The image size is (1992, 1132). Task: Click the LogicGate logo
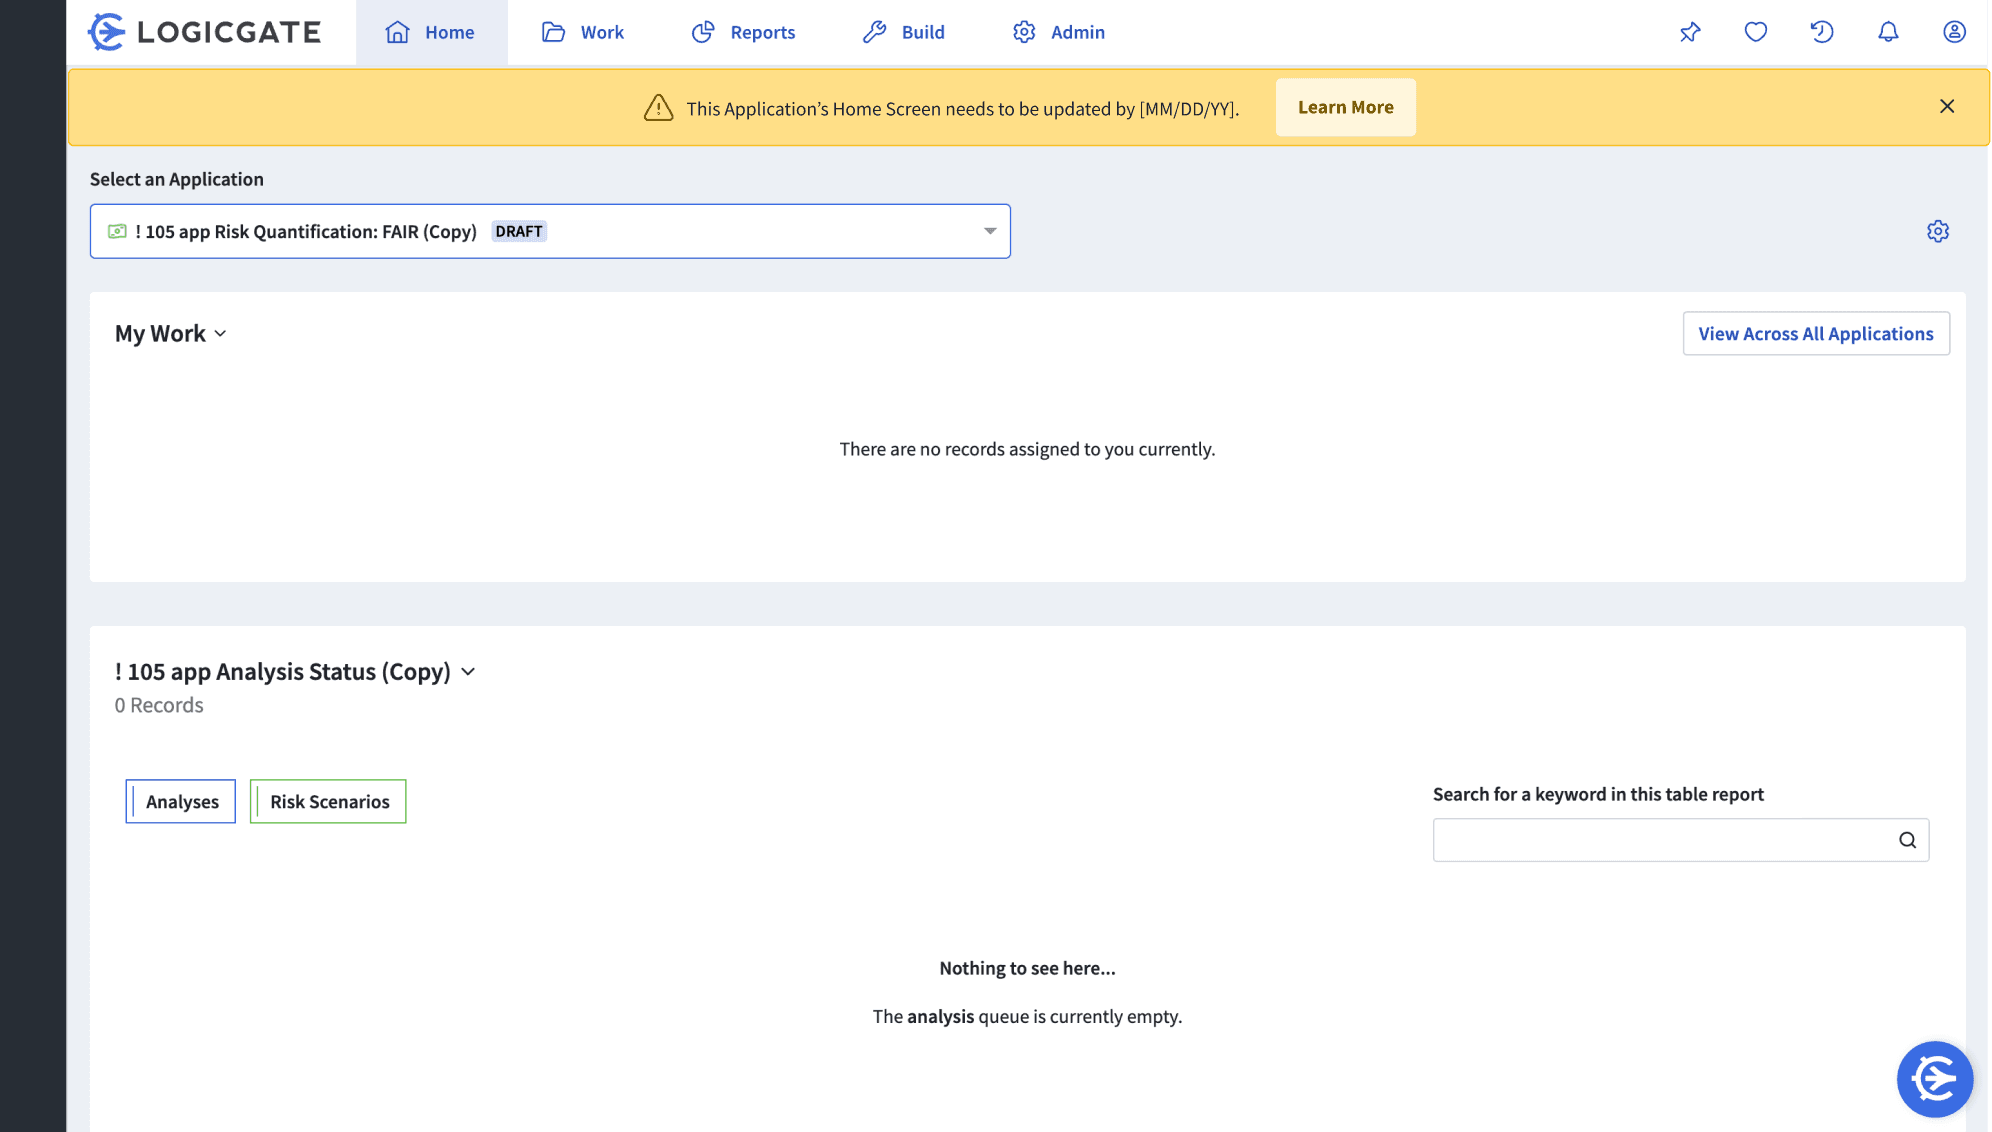(x=205, y=32)
